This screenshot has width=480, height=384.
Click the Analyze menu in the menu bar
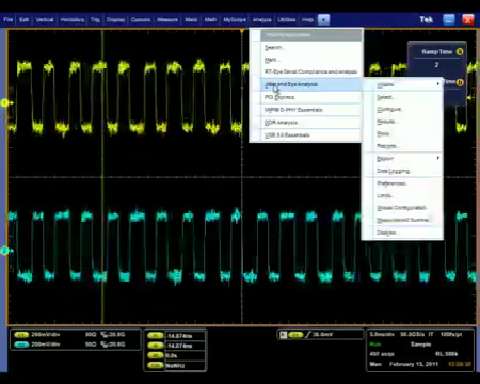coord(262,20)
